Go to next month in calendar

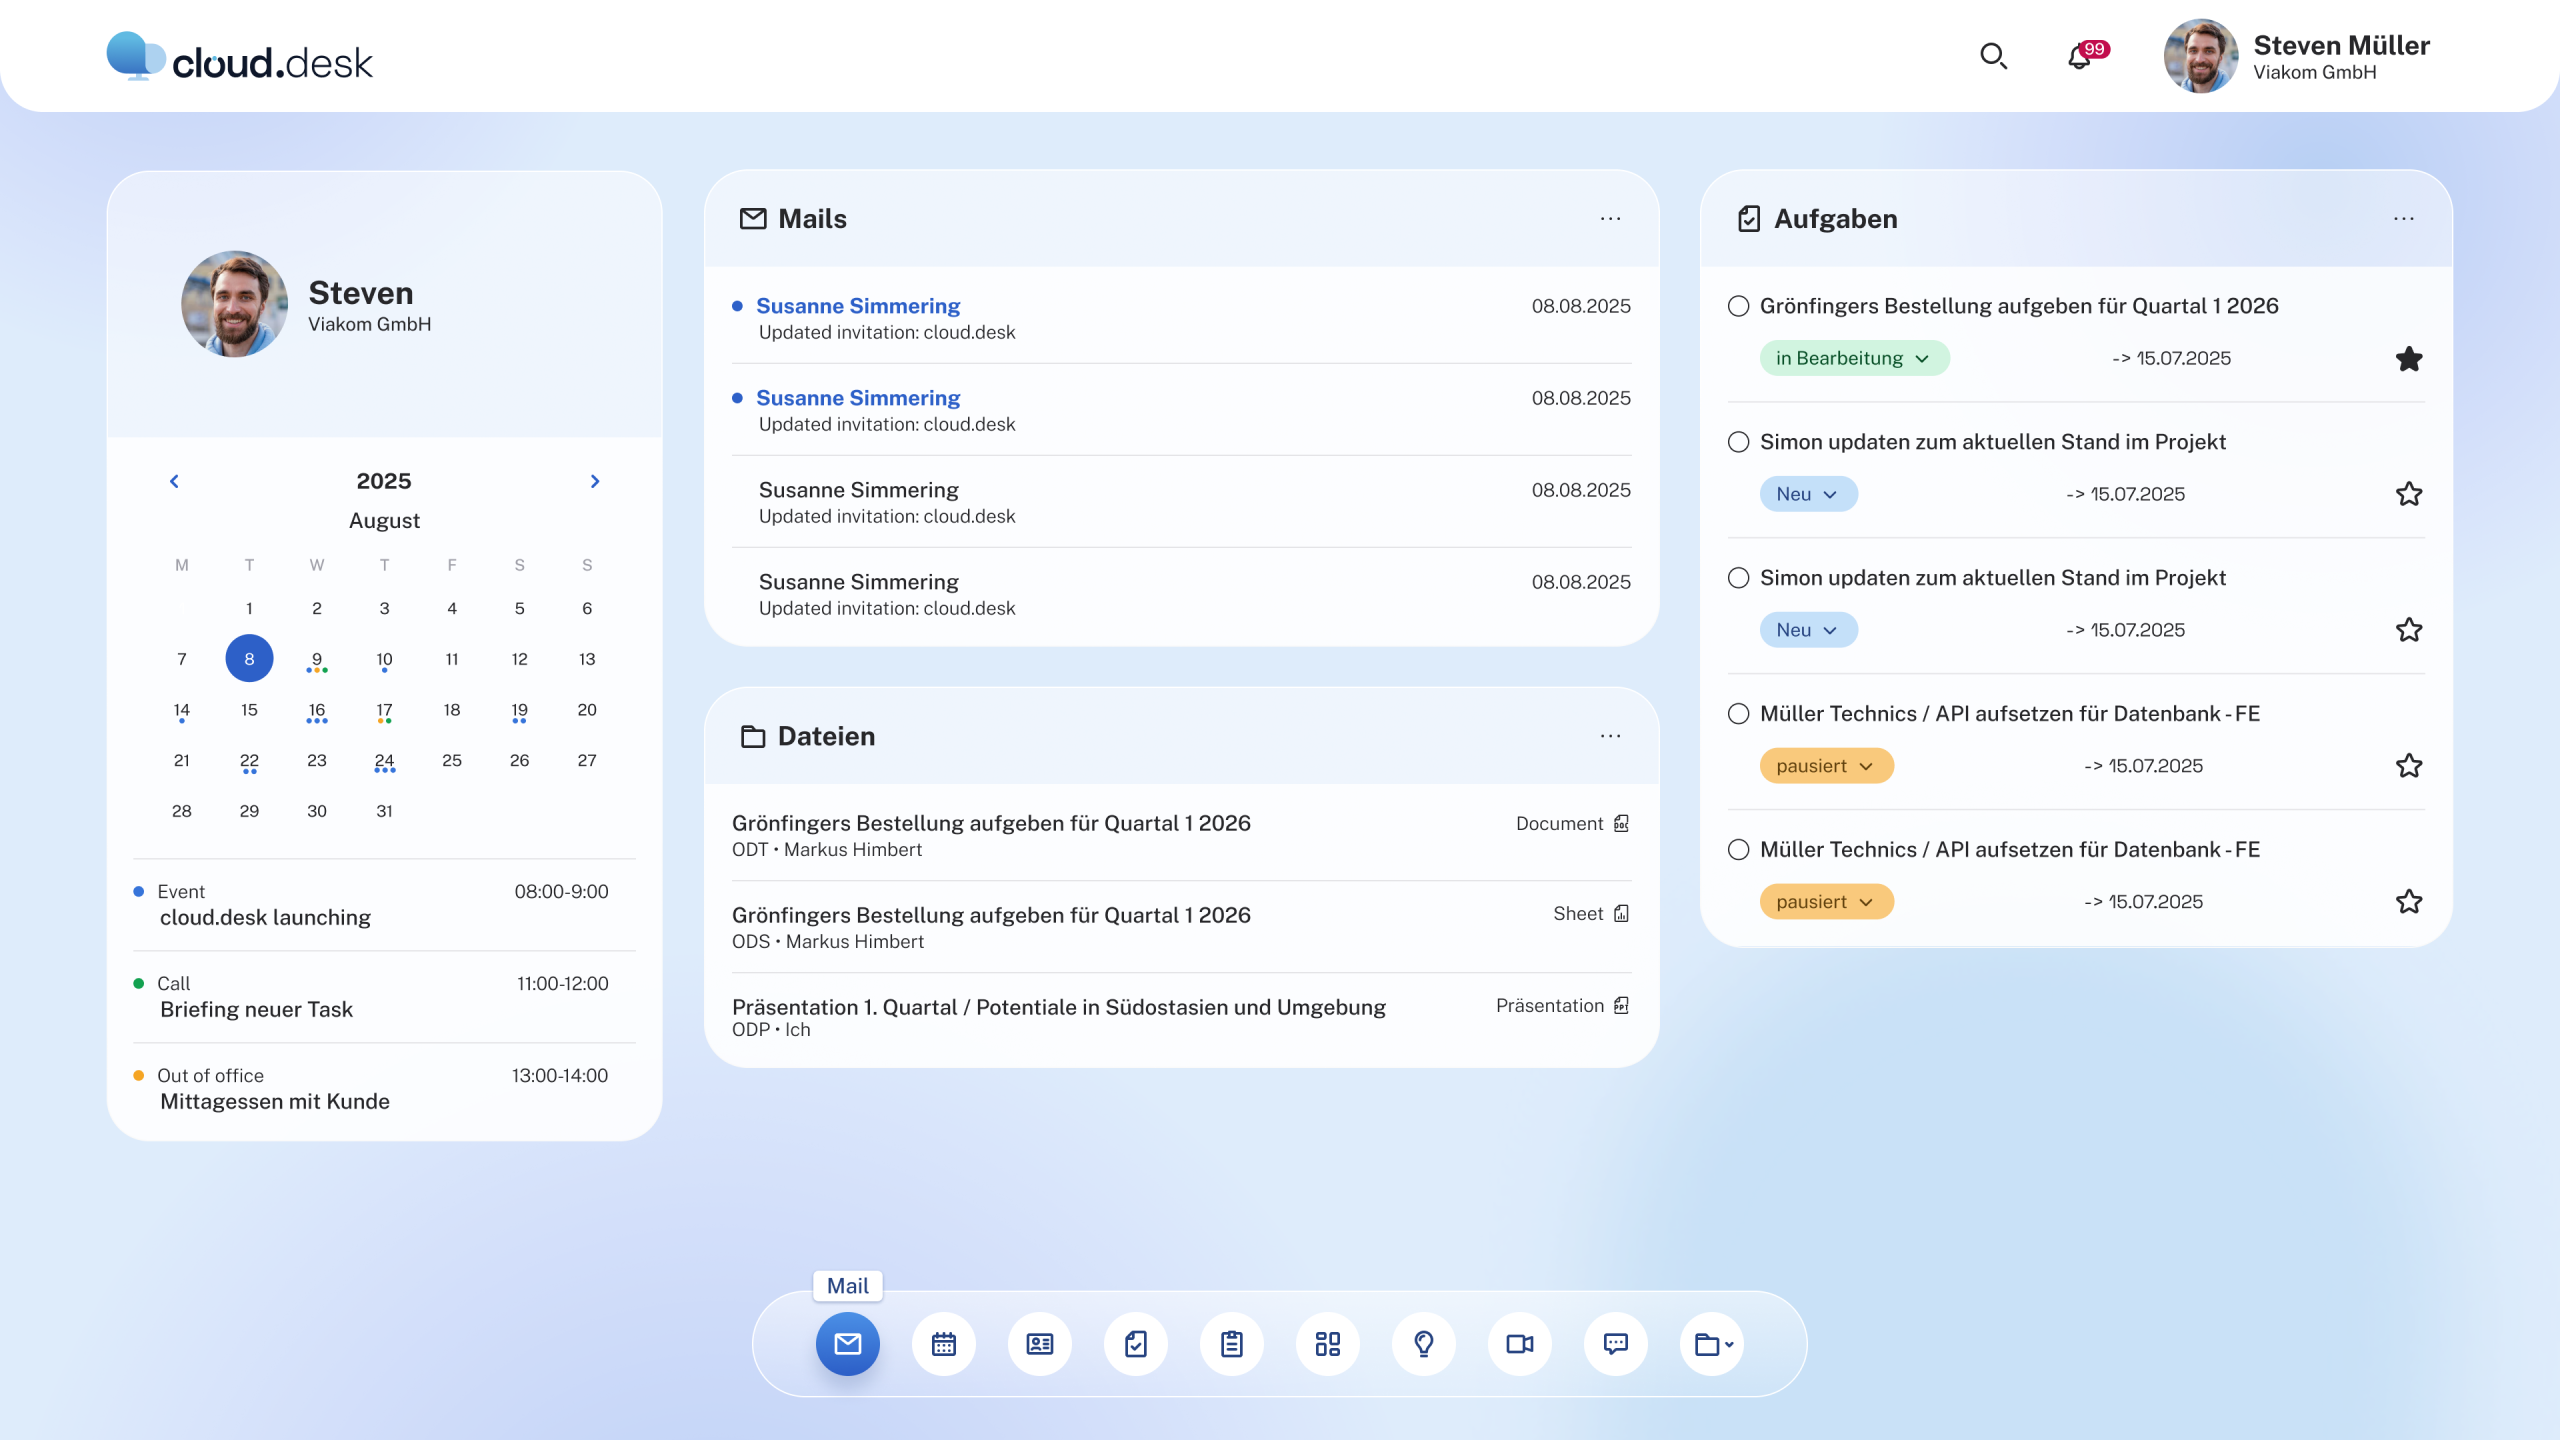595,481
